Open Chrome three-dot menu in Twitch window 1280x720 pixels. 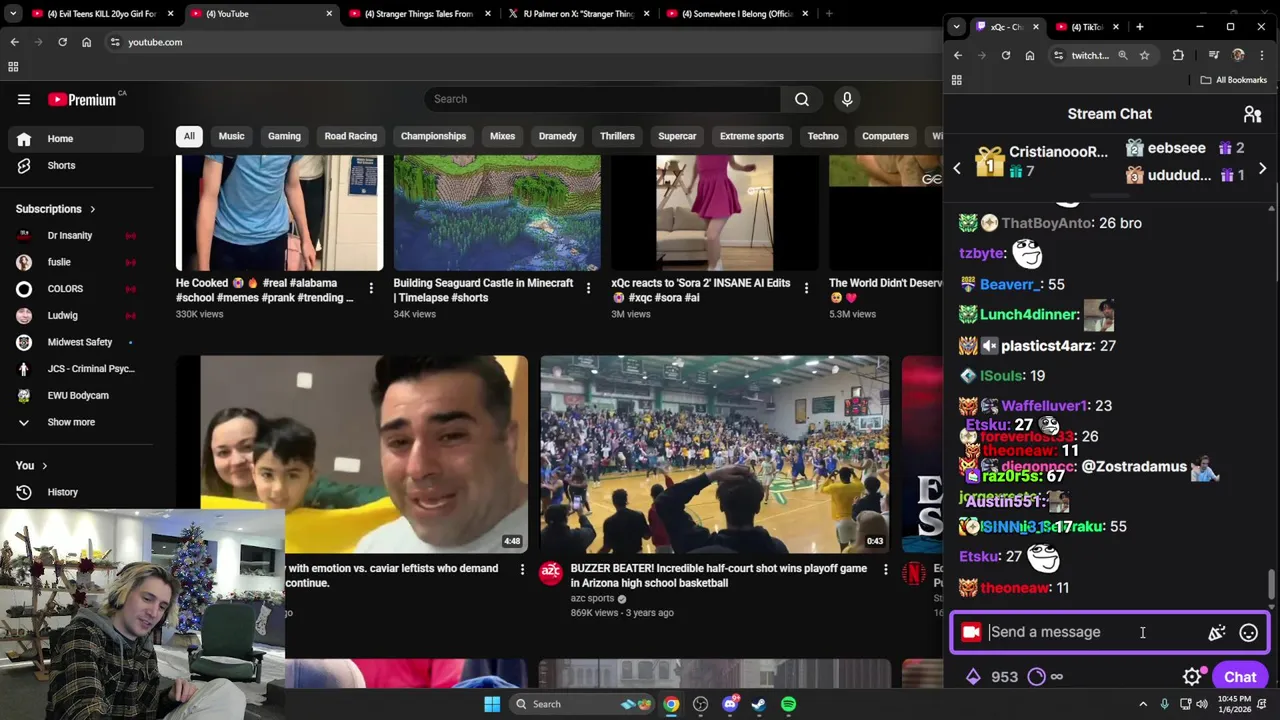coord(1262,55)
